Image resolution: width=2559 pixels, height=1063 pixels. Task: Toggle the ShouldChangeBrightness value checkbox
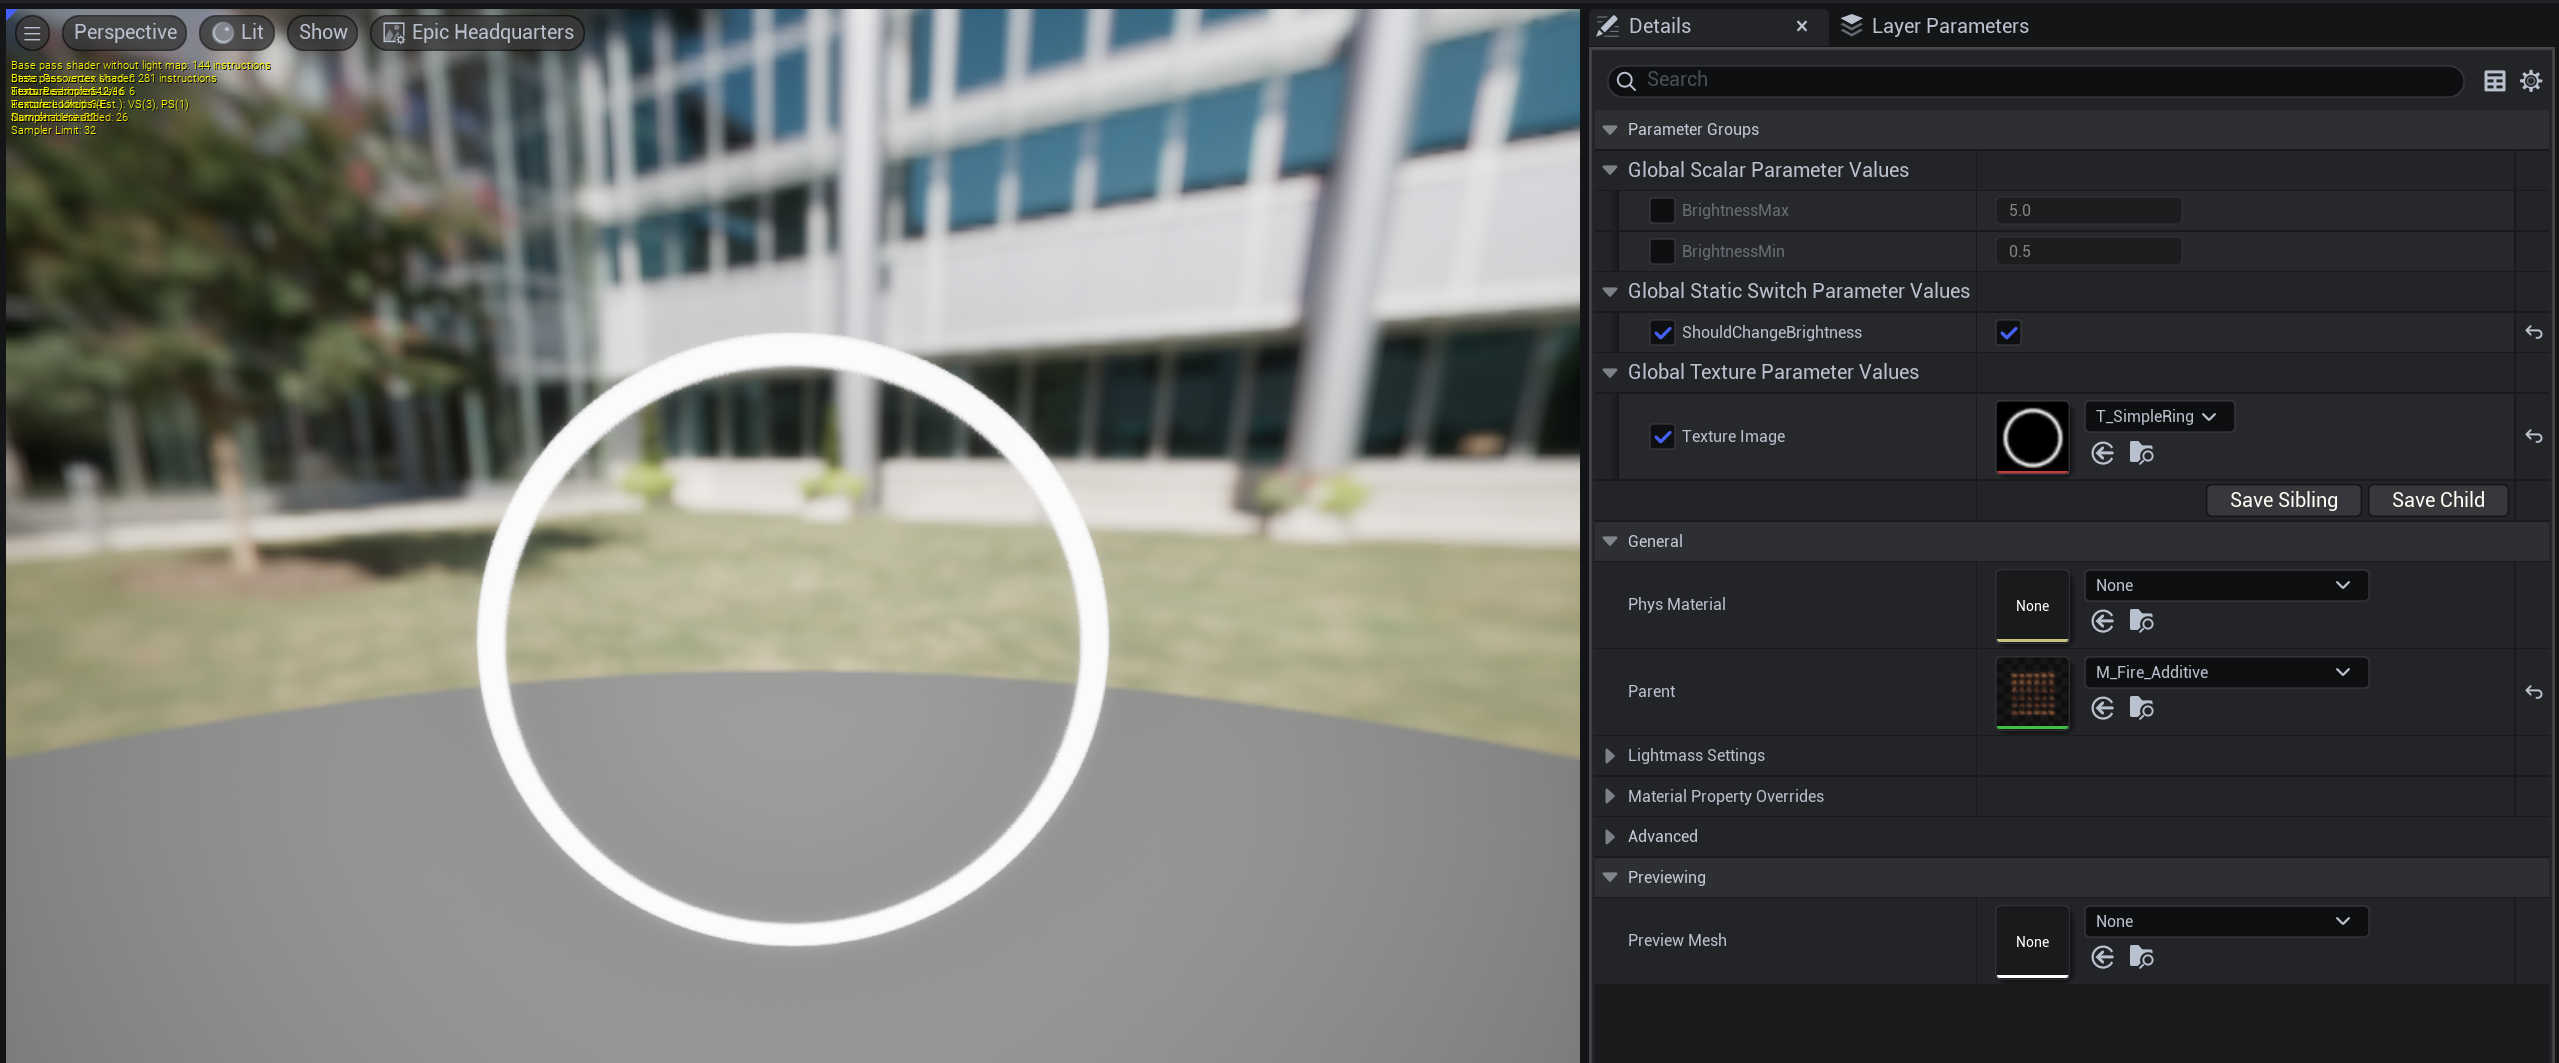click(2008, 332)
